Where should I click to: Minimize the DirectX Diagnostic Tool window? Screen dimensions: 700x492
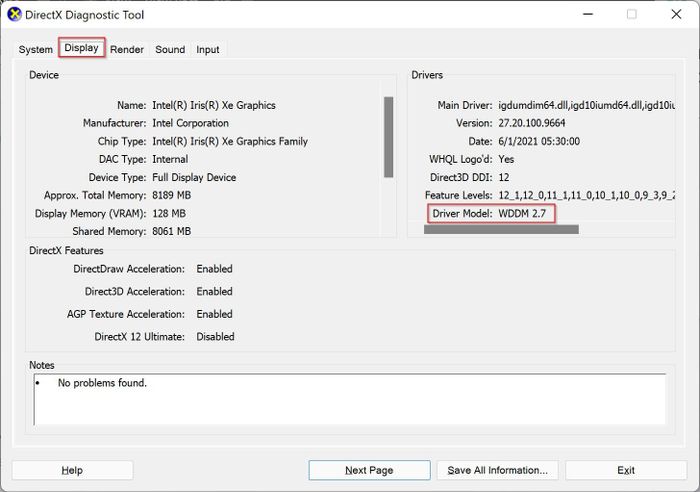click(x=588, y=14)
